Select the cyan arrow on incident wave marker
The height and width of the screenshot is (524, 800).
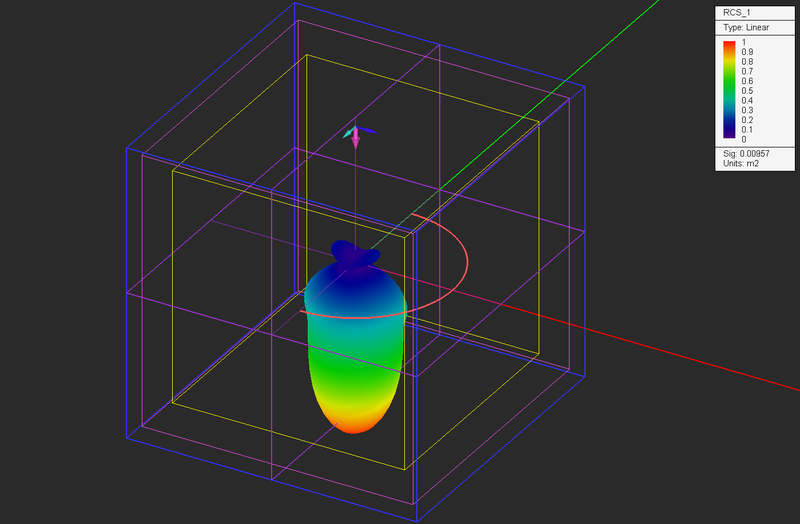(348, 134)
